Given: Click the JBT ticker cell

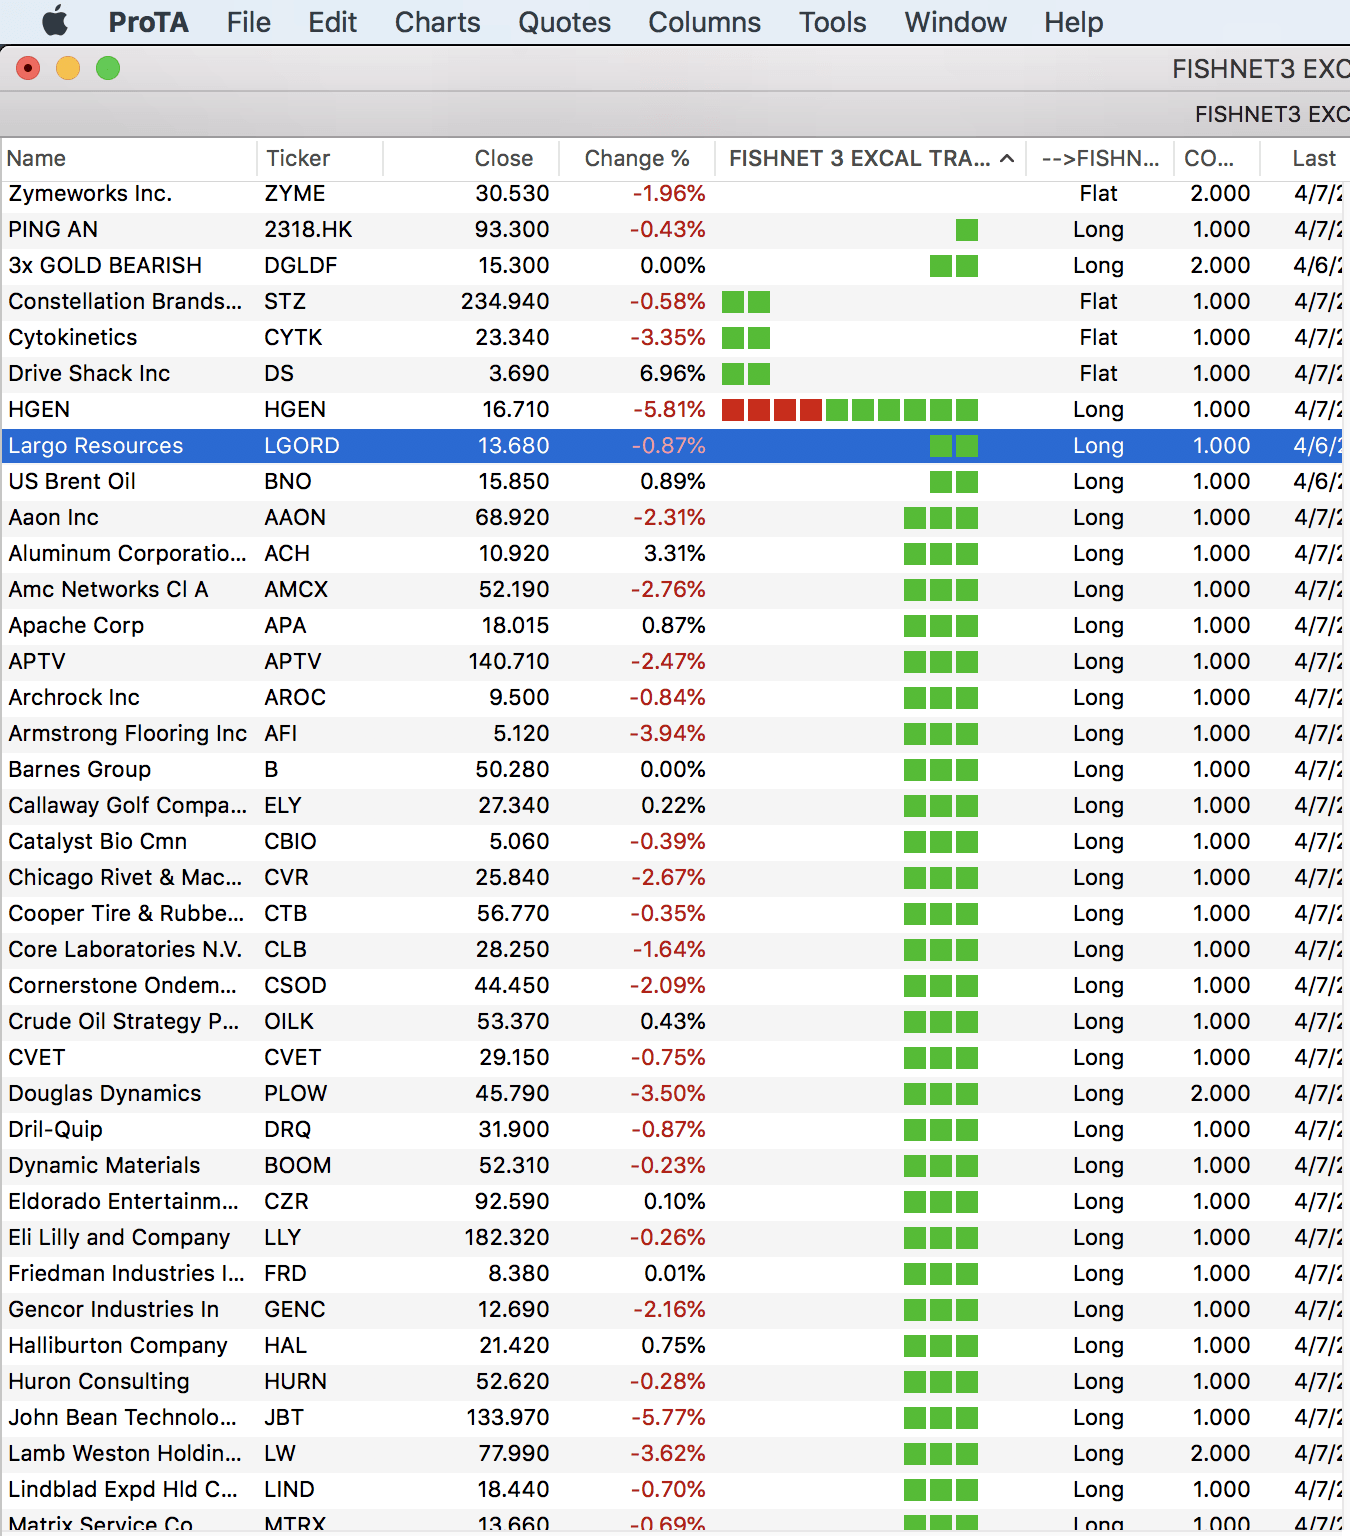Looking at the screenshot, I should (x=284, y=1418).
